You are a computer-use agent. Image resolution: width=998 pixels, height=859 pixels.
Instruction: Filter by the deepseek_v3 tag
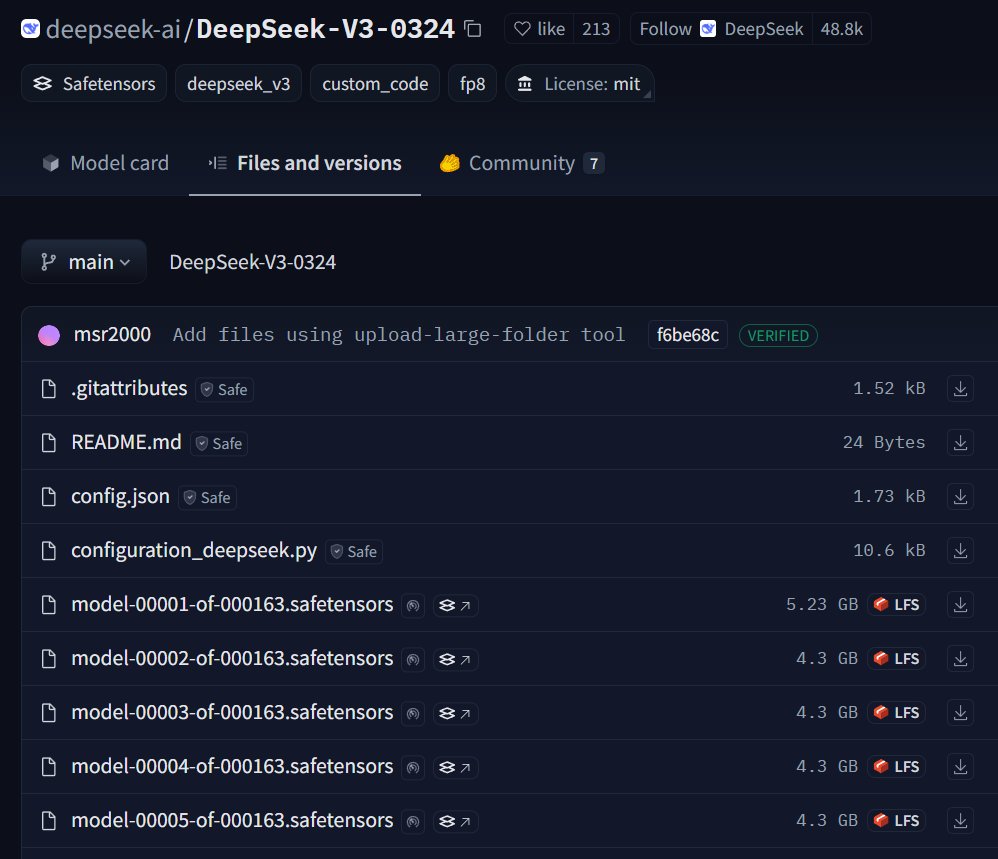[239, 83]
